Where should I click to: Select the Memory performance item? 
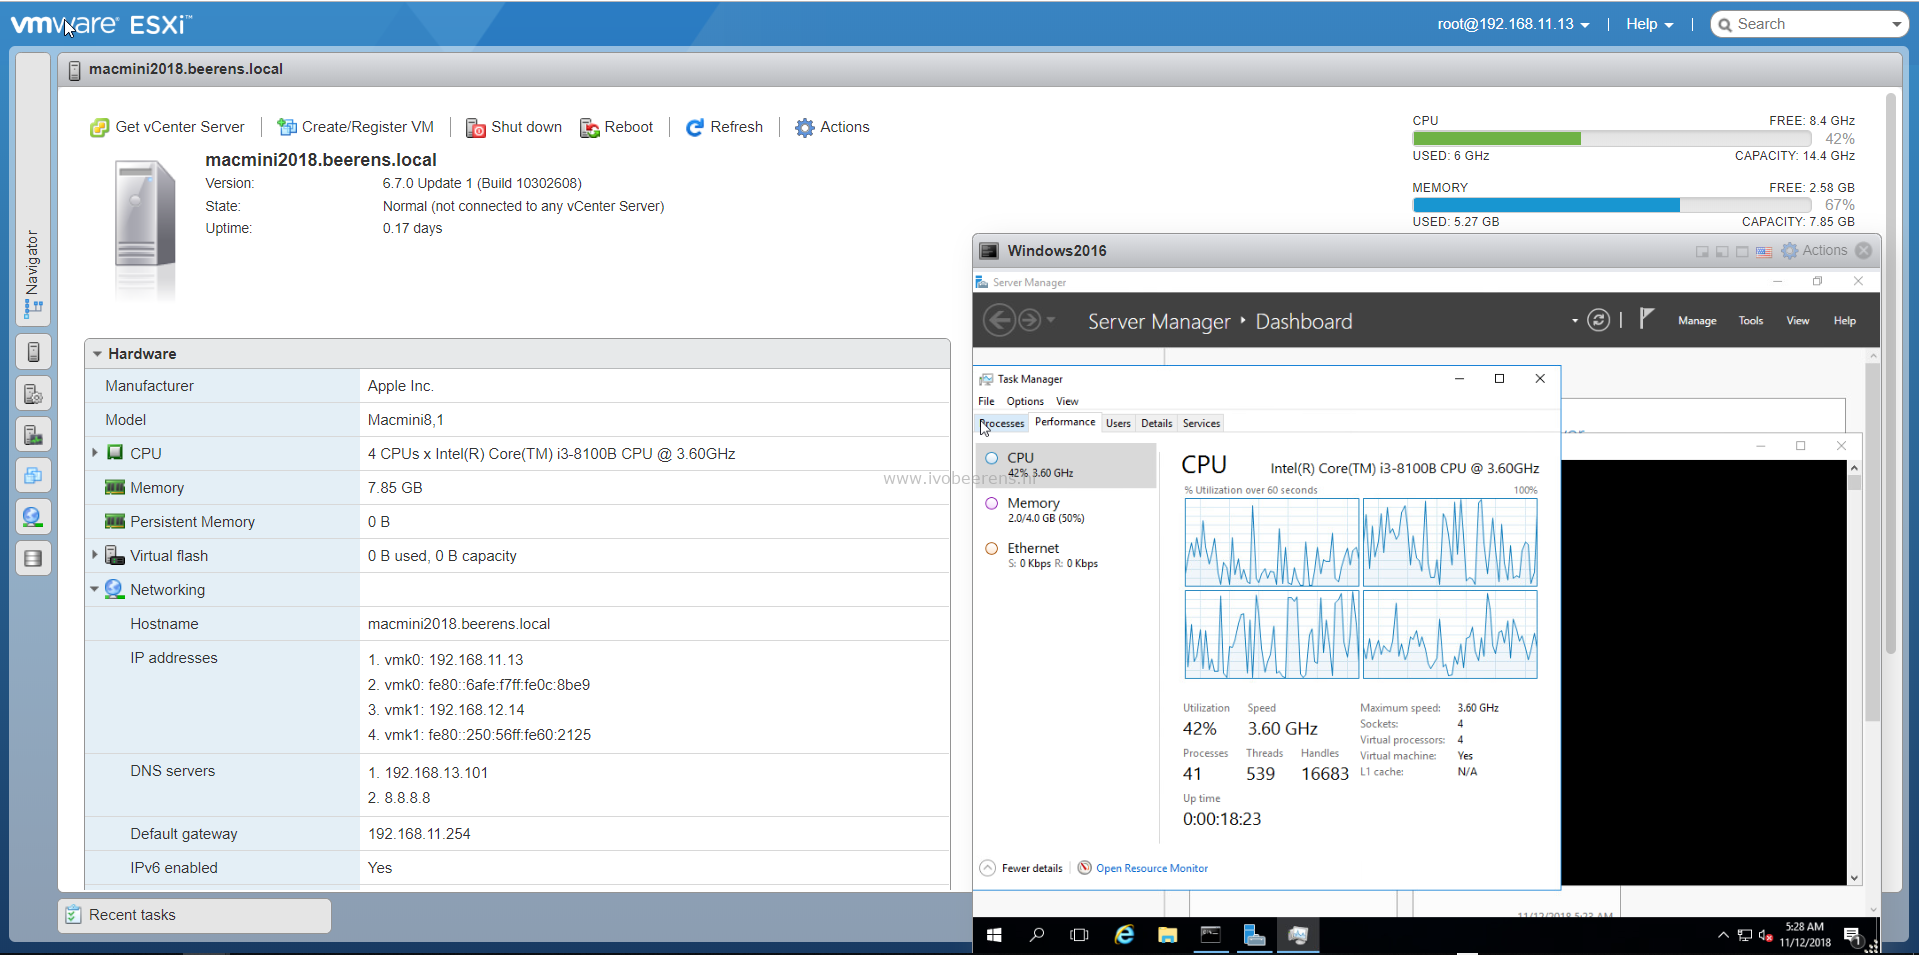point(1066,510)
